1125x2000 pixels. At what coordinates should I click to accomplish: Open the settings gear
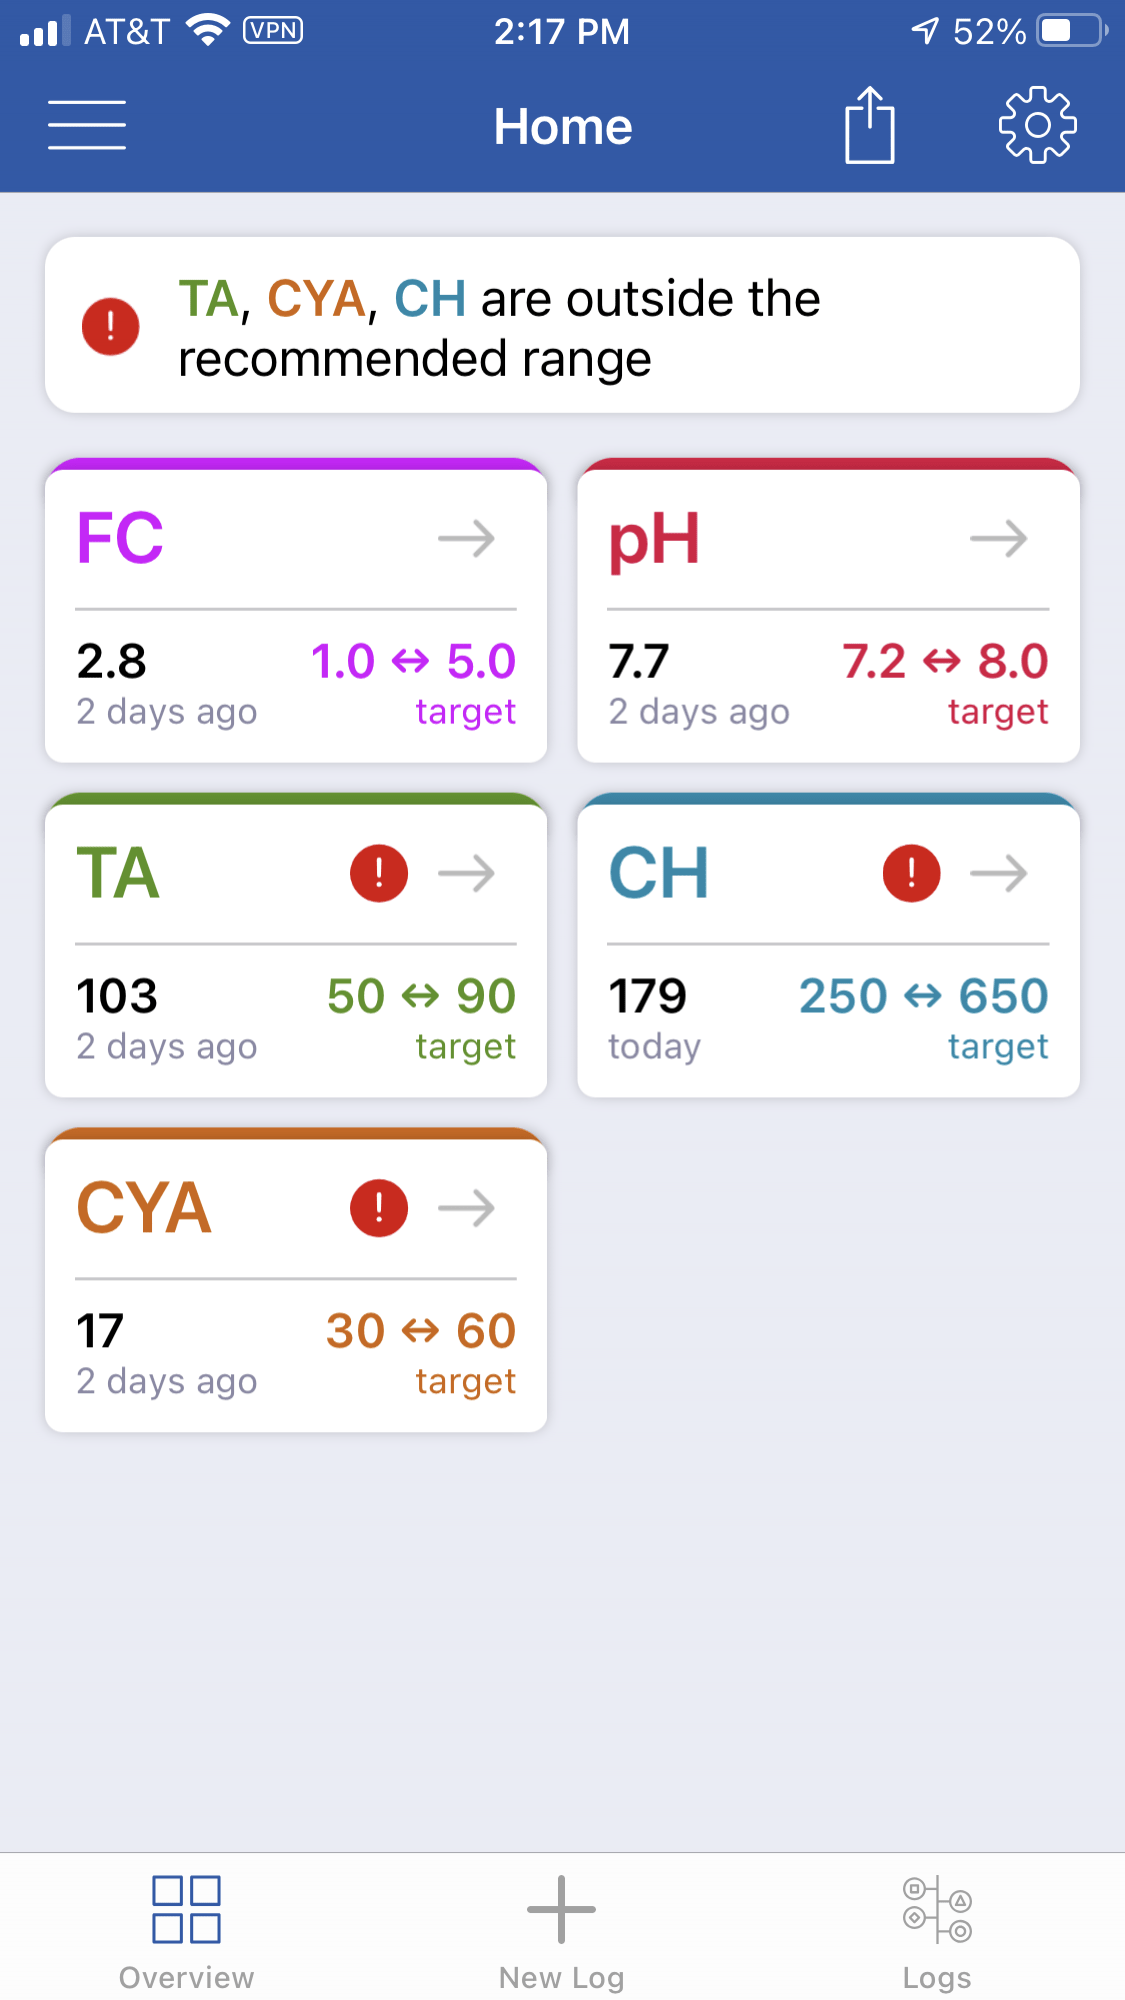coord(1038,125)
